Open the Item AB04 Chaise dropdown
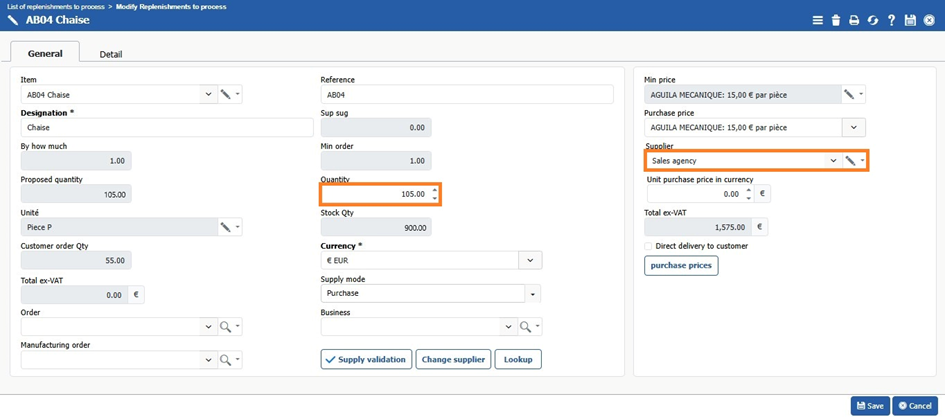Image resolution: width=945 pixels, height=417 pixels. click(x=208, y=94)
